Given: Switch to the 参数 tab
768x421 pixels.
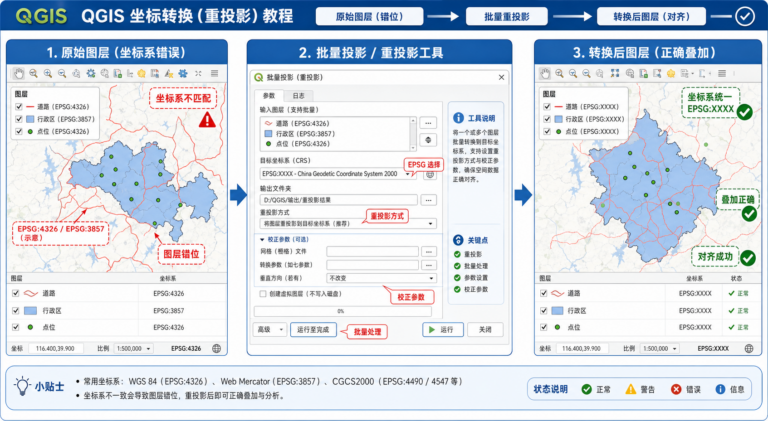Looking at the screenshot, I should pos(269,96).
